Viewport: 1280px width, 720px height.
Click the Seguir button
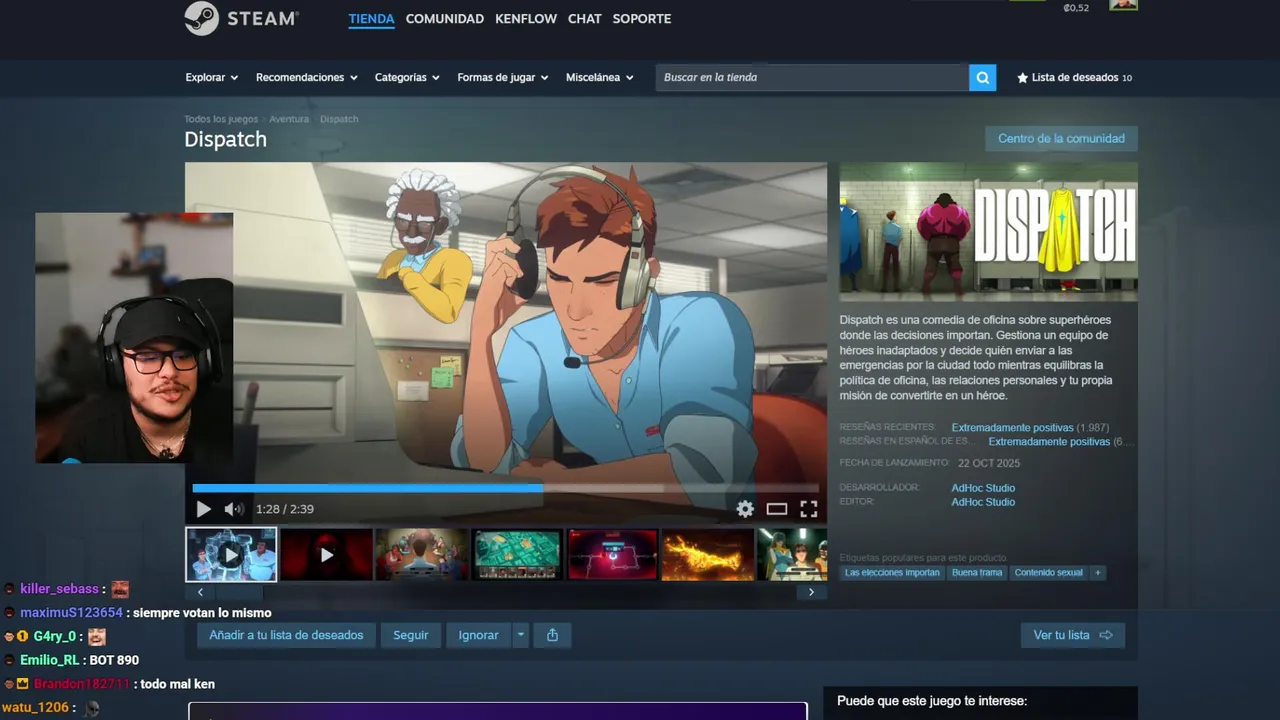[x=411, y=635]
